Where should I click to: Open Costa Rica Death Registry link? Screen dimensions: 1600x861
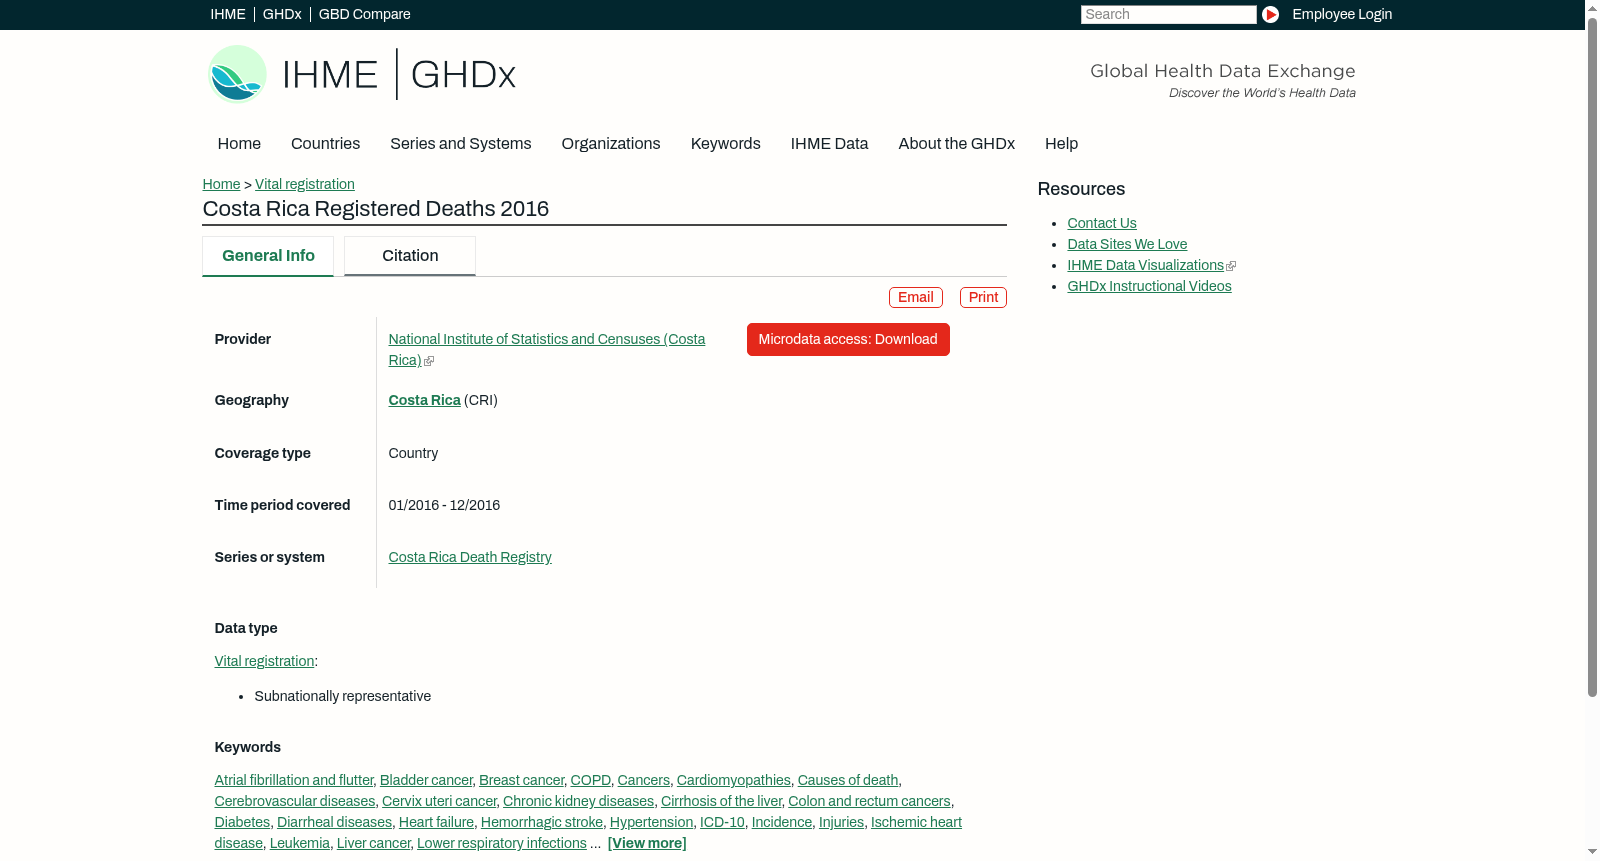click(x=470, y=557)
